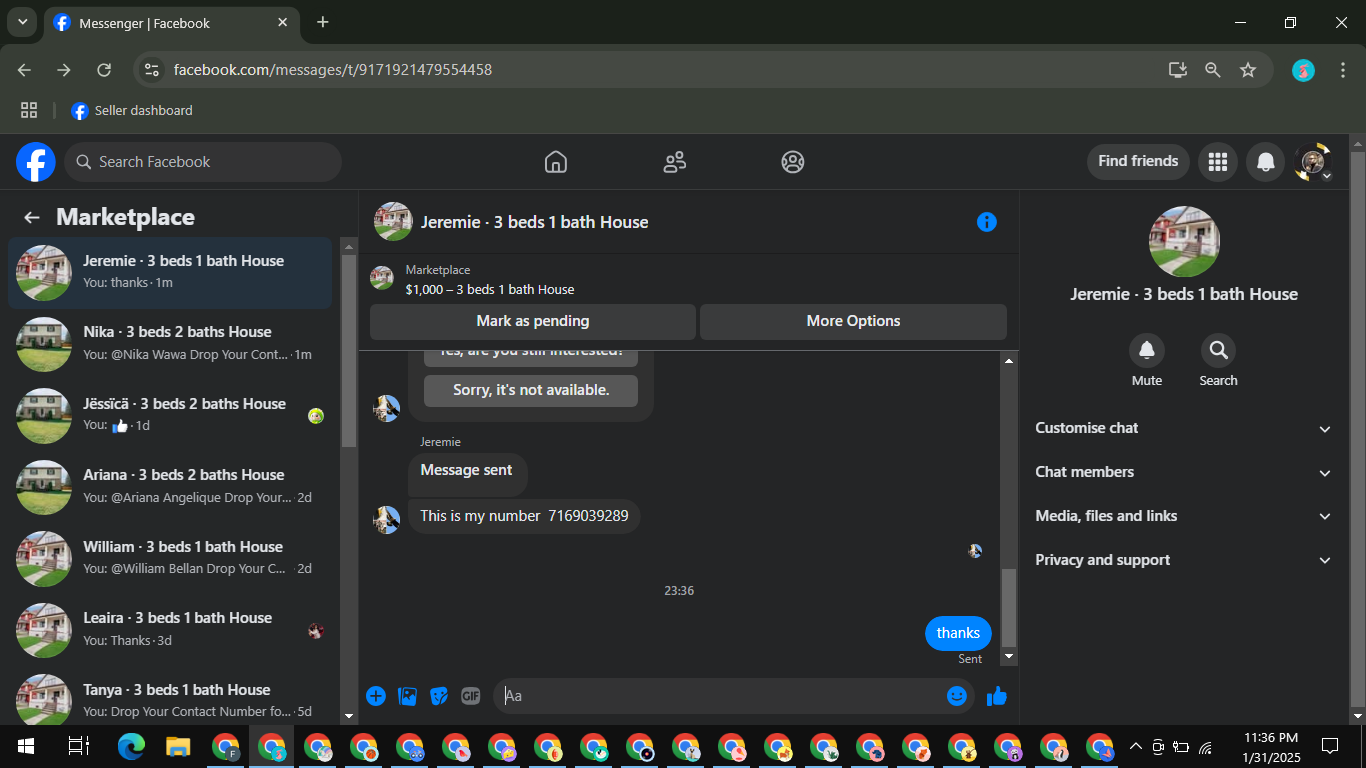
Task: View site information icon in address bar
Action: click(152, 70)
